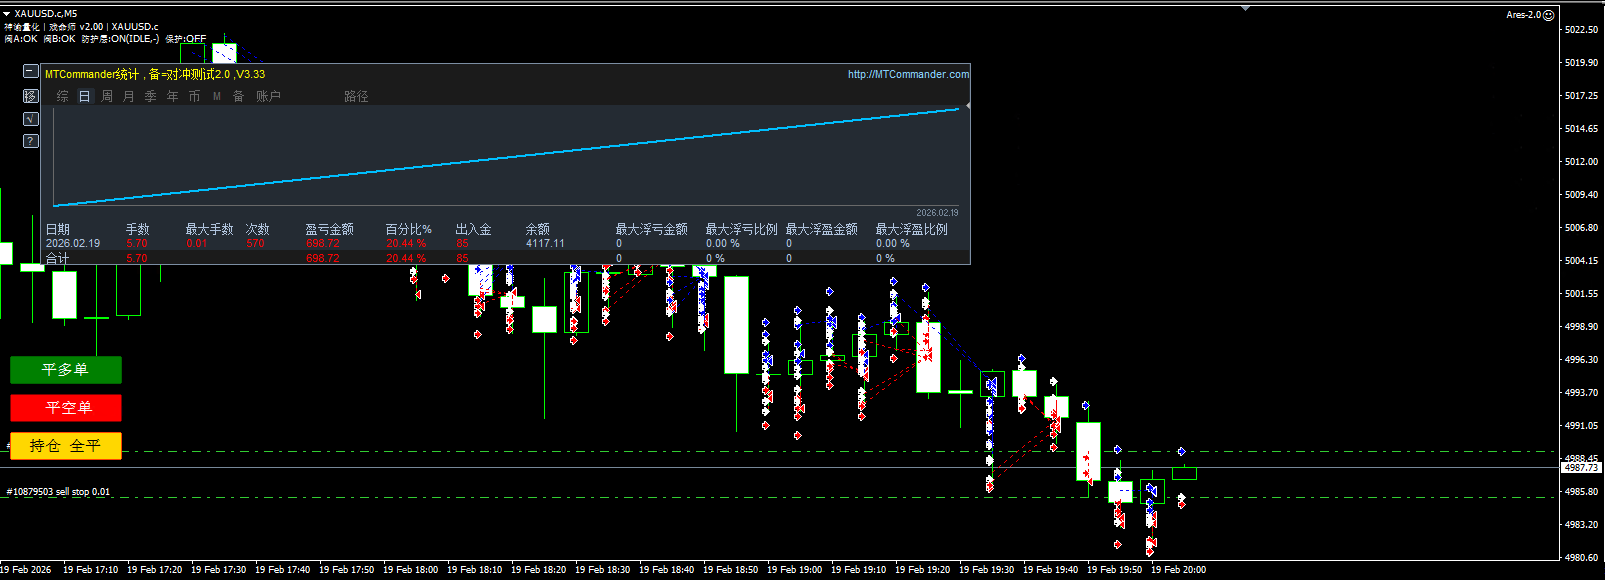Viewport: 1605px width, 580px height.
Task: Select the 综 summary tab
Action: 63,96
